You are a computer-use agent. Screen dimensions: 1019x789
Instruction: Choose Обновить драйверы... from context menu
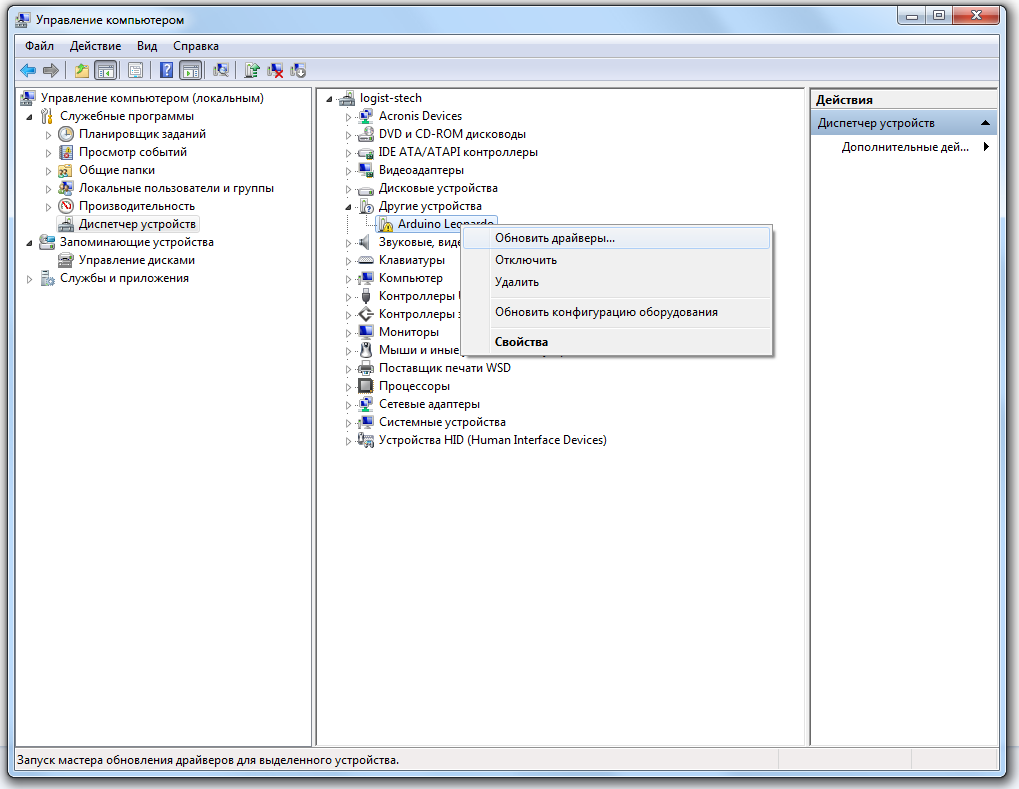[554, 238]
